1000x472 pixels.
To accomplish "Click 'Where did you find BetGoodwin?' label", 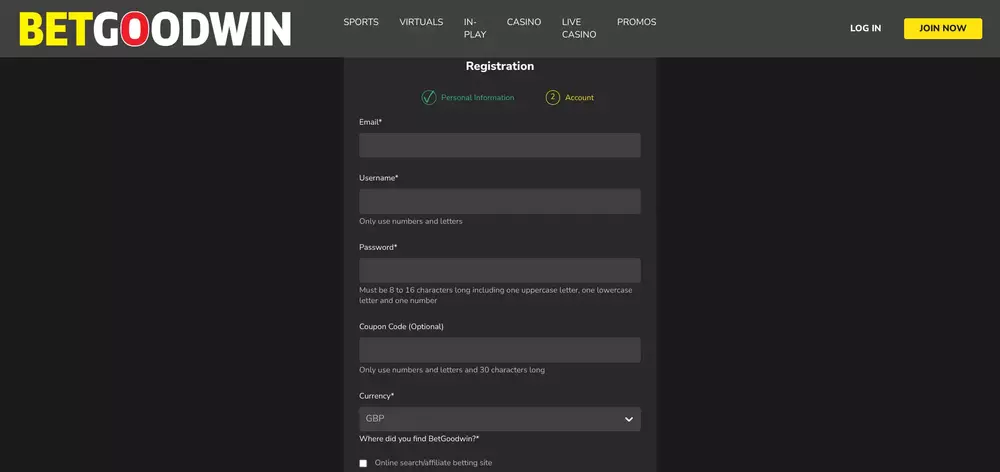I will click(419, 439).
